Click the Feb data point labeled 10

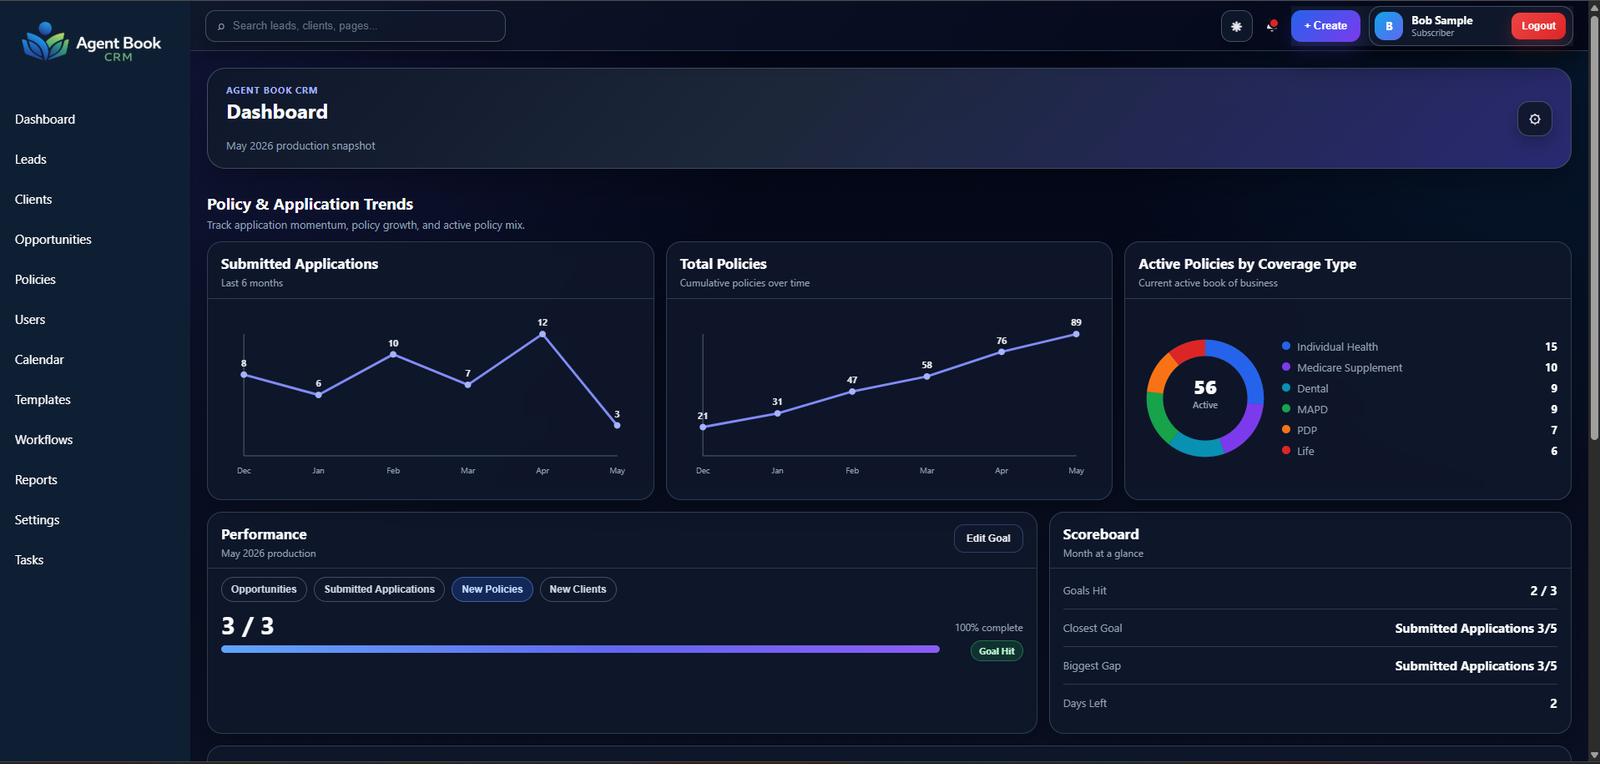pos(393,354)
